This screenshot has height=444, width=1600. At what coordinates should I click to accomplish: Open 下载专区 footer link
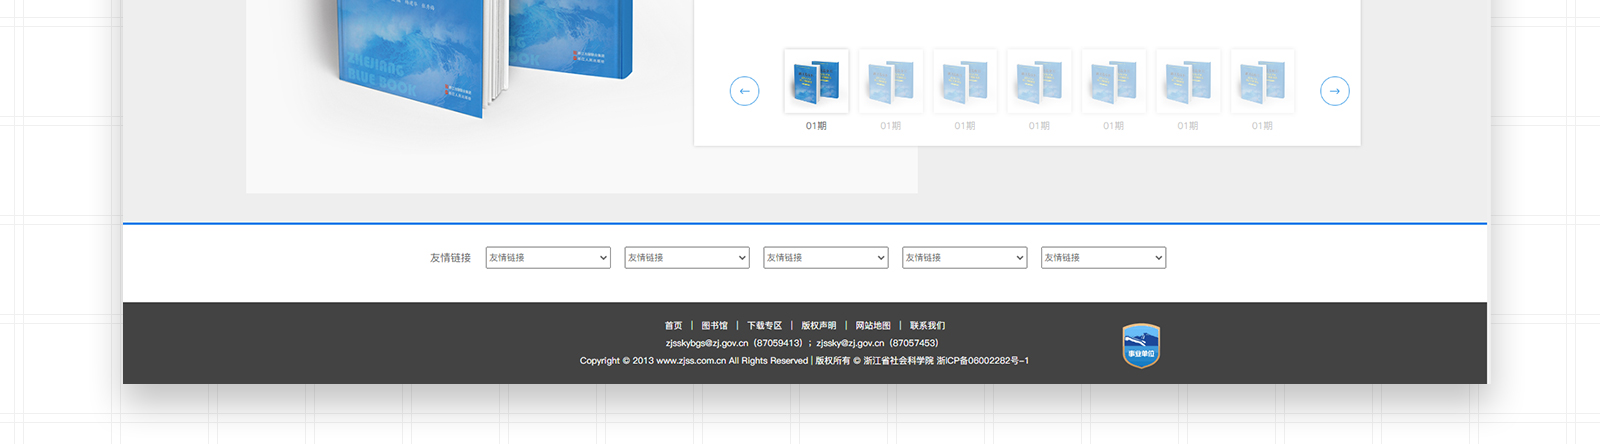(x=764, y=326)
